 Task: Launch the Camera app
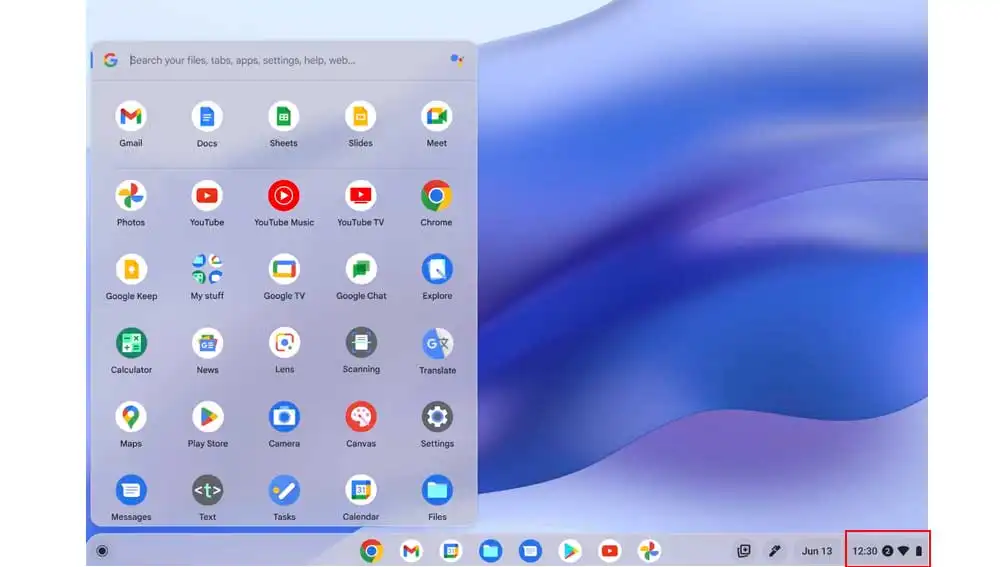point(284,416)
